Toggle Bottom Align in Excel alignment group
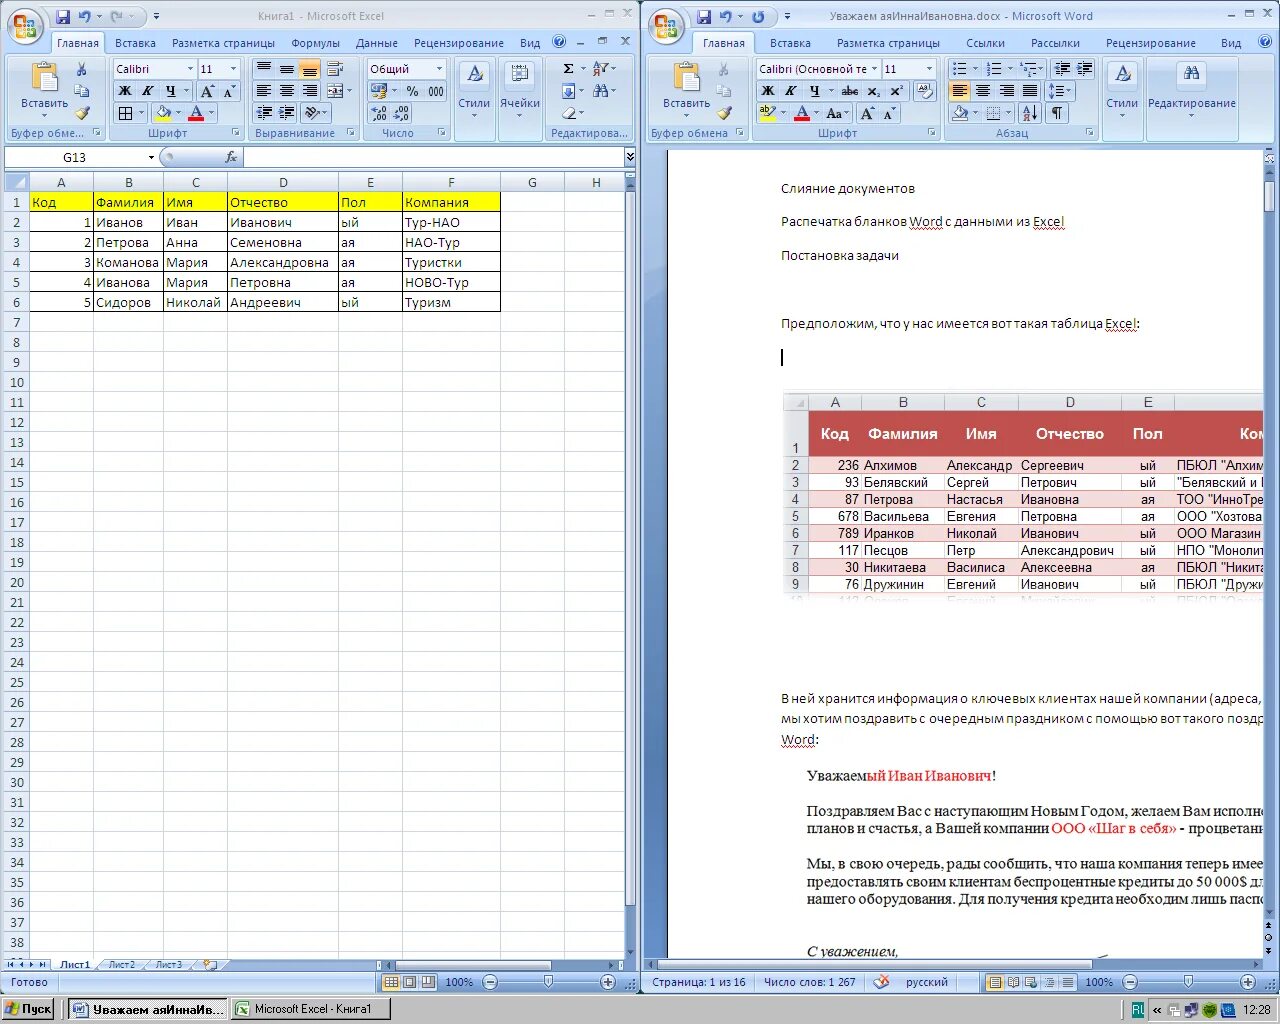This screenshot has height=1024, width=1280. pos(310,69)
